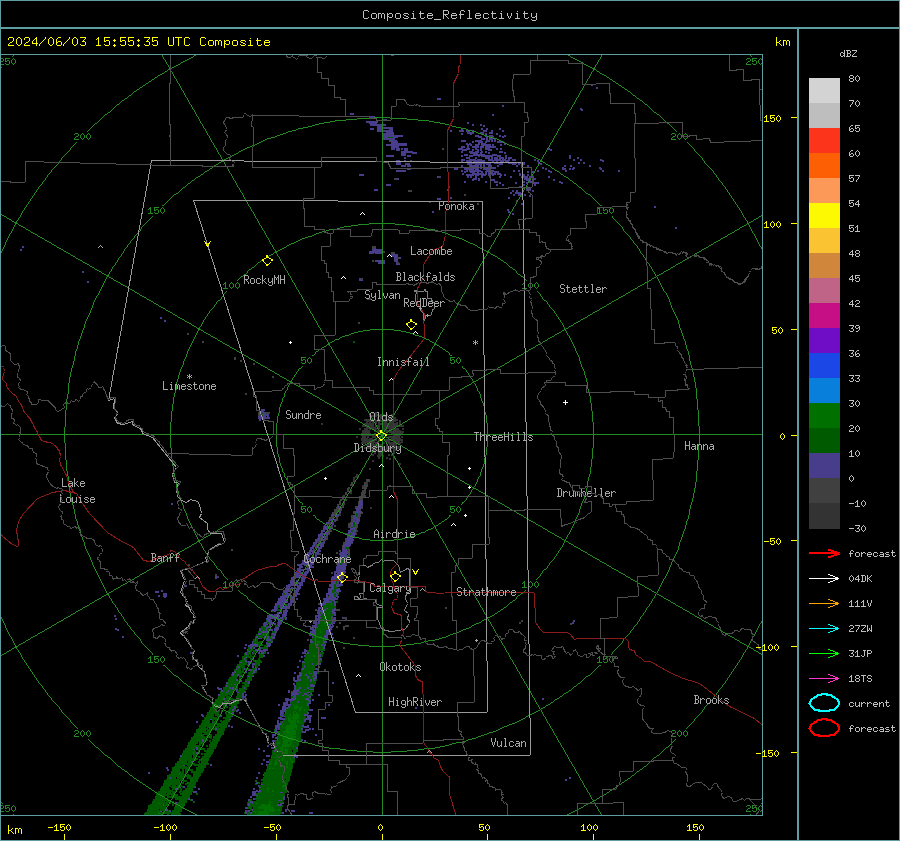900x841 pixels.
Task: Click the yellow 51 dBZ color swatch
Action: 824,216
